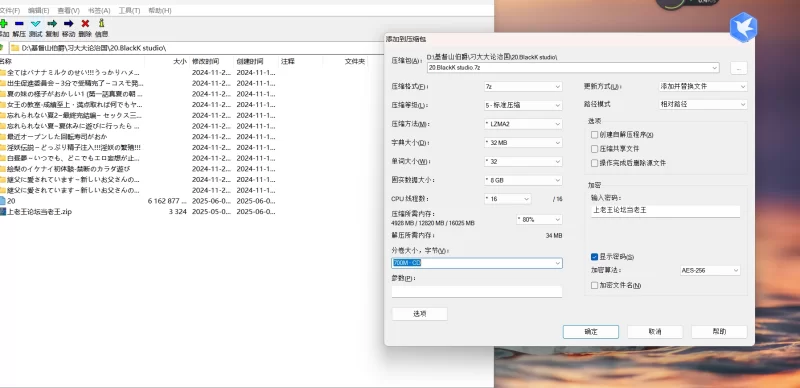Click the folder icon in the address bar

[15, 48]
